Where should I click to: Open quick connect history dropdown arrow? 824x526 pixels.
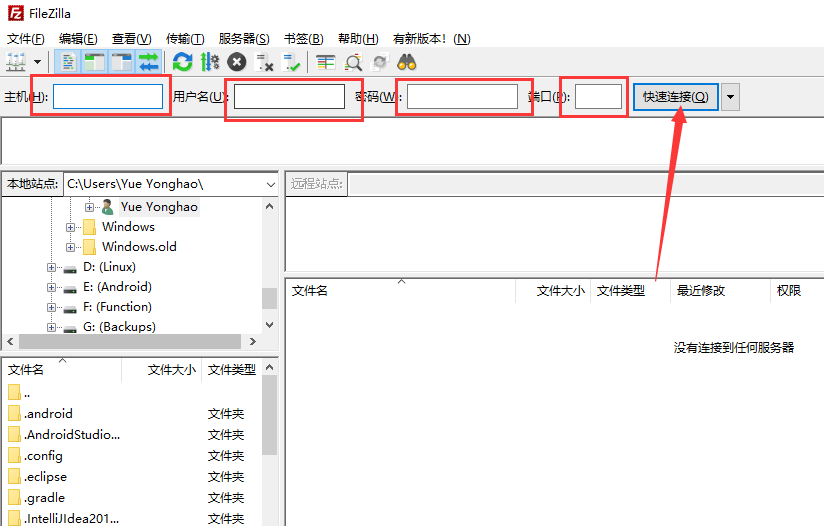730,97
